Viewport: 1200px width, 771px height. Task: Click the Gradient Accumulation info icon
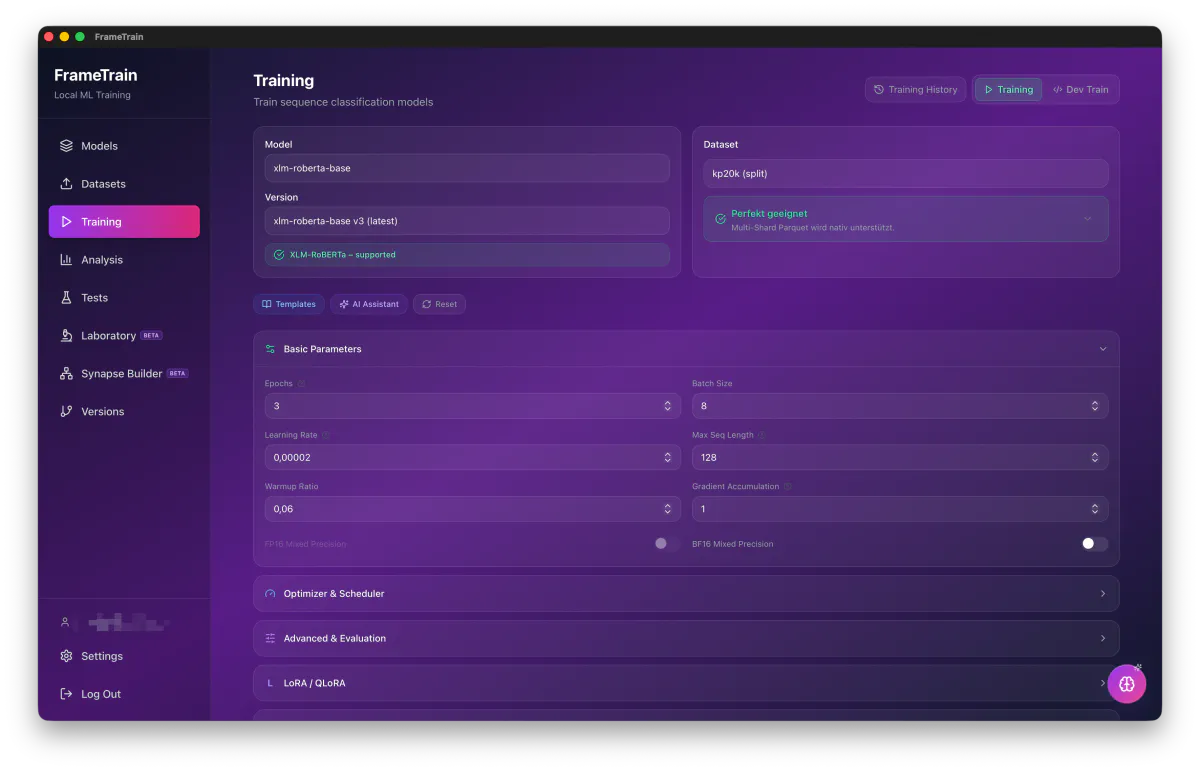pos(788,487)
